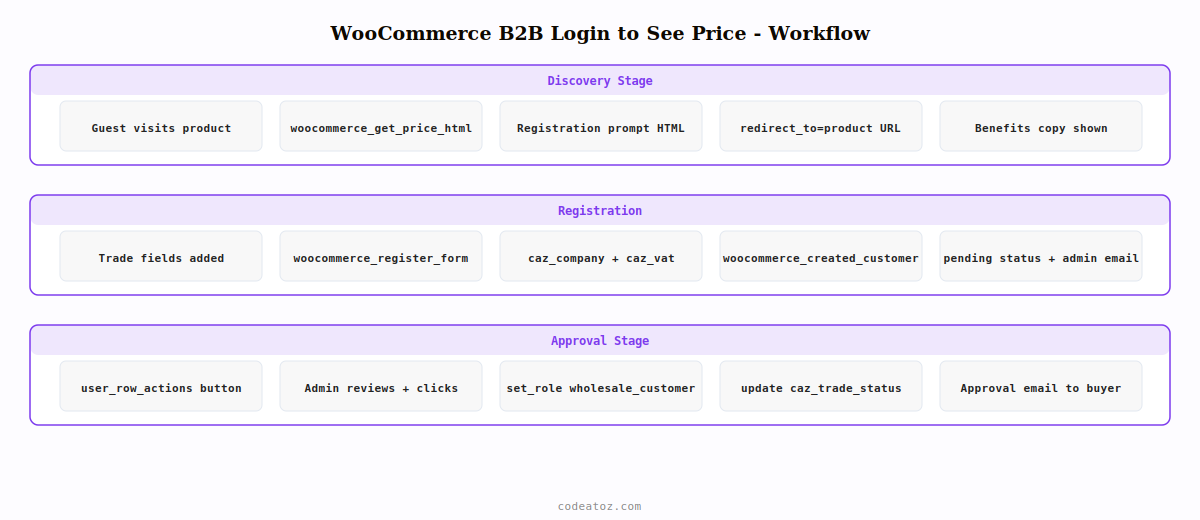Select the woocommerce_get_price_html step
Image resolution: width=1200 pixels, height=520 pixels.
[x=381, y=126]
